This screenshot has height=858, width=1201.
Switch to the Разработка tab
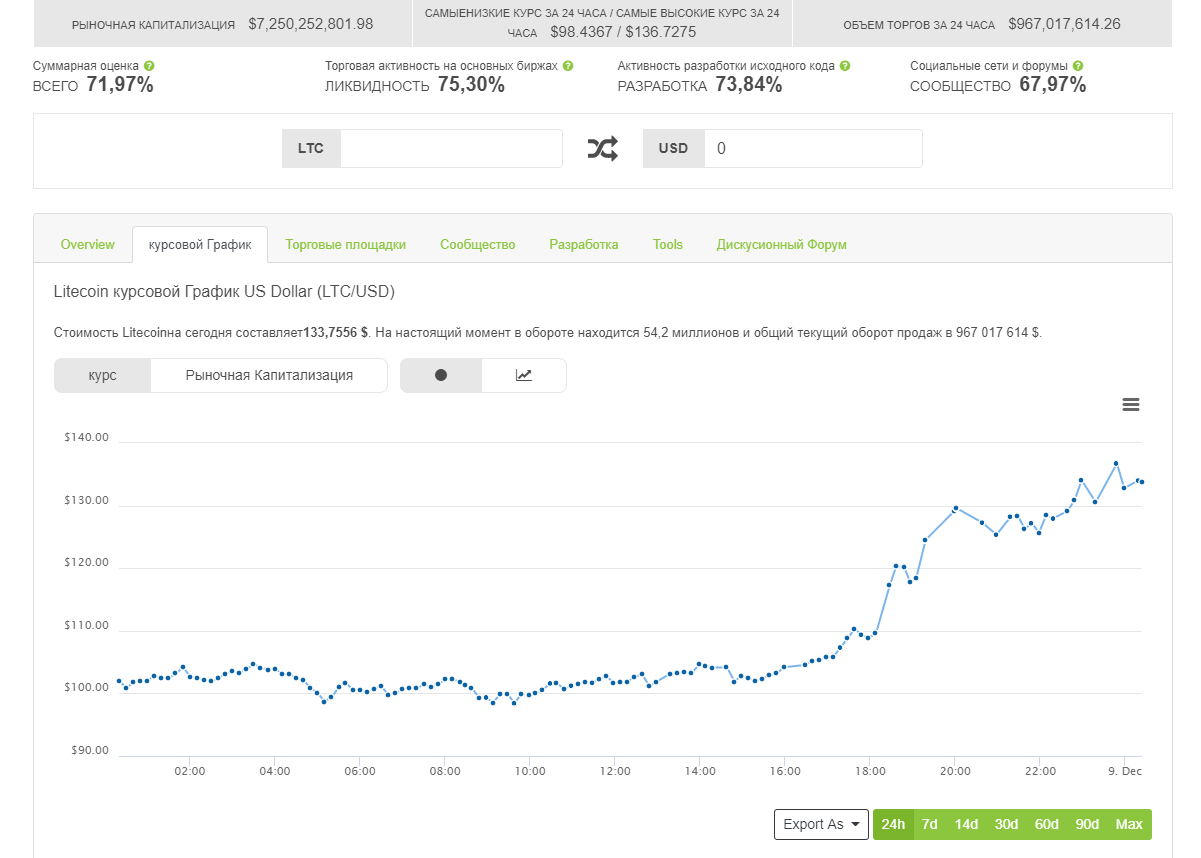[584, 245]
